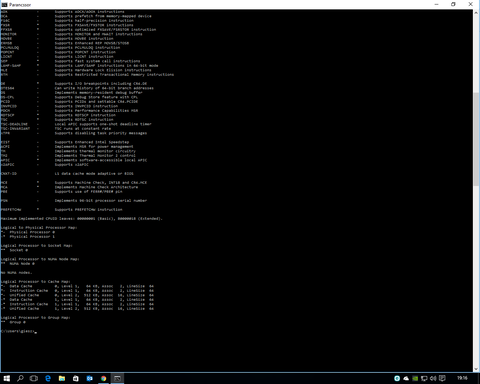Click 'Supports fast system call instructions' line
The height and width of the screenshot is (384, 480).
tap(97, 61)
